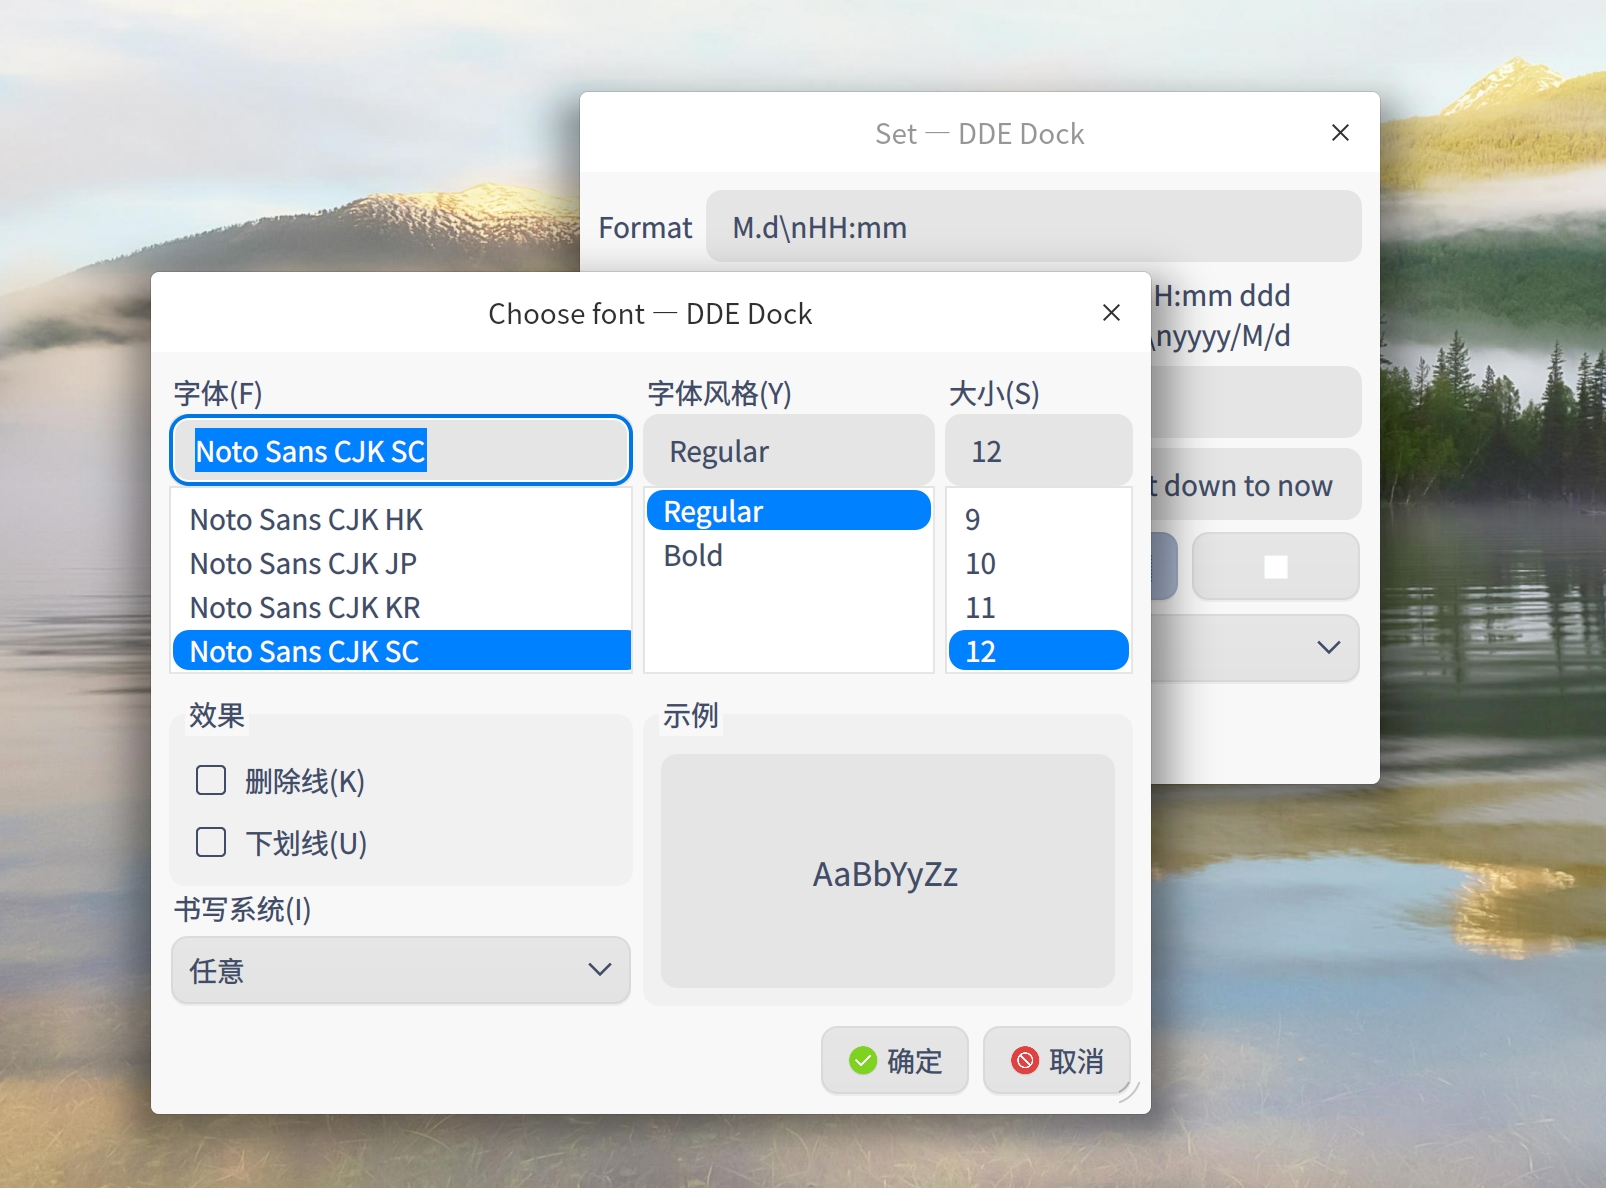
Task: Enable the 删除线 strikeout checkbox
Action: (211, 780)
